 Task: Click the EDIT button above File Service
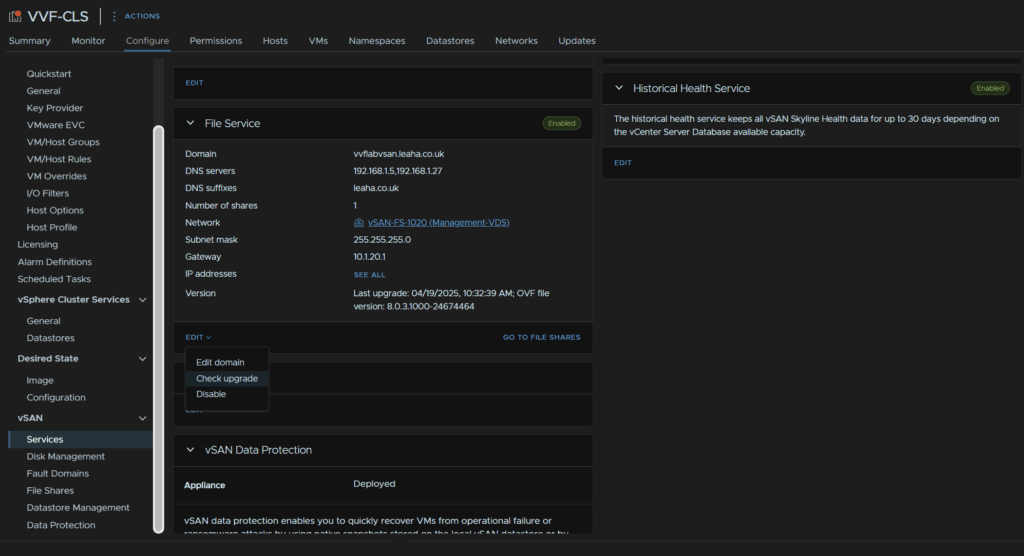click(x=194, y=83)
